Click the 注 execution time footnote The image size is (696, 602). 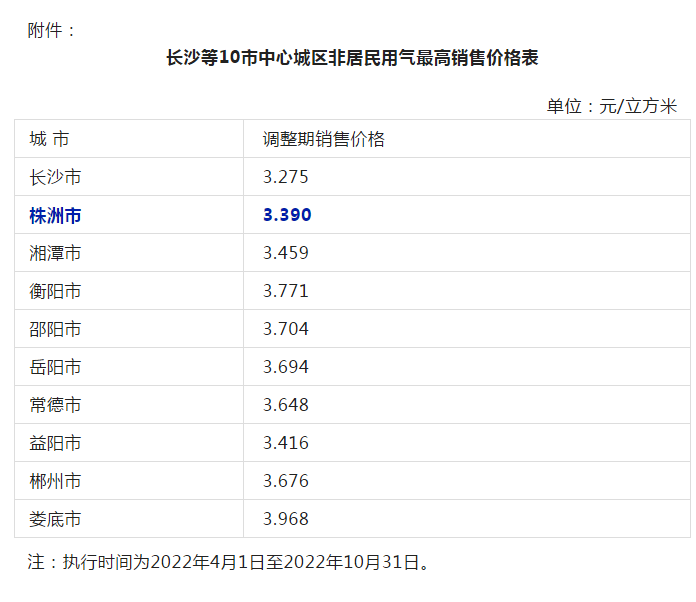[232, 562]
